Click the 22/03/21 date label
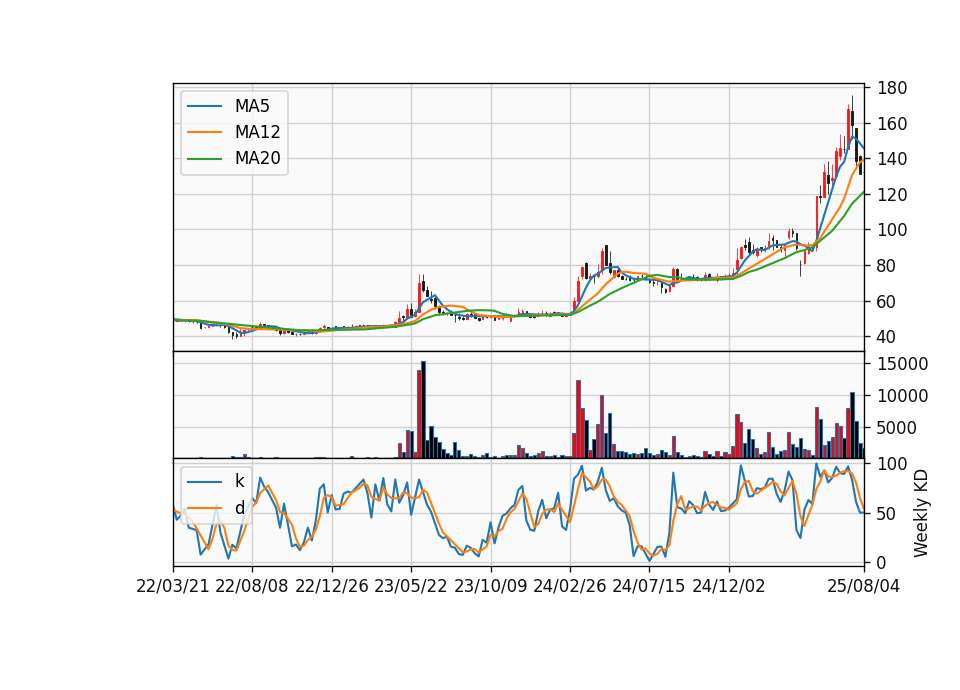This screenshot has width=960, height=690. 173,586
